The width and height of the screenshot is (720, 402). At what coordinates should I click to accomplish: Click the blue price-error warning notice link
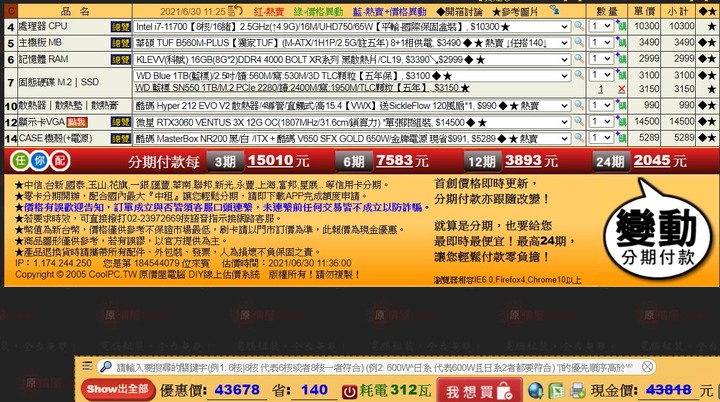click(x=223, y=207)
